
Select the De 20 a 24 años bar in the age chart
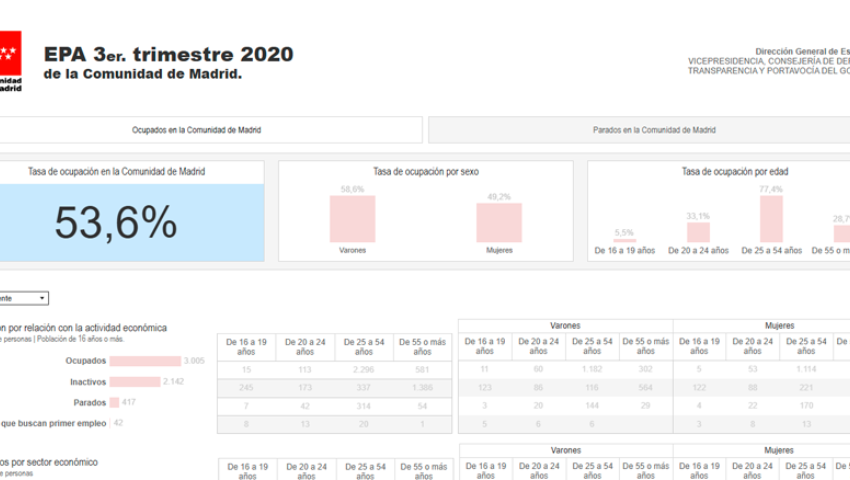pos(698,232)
